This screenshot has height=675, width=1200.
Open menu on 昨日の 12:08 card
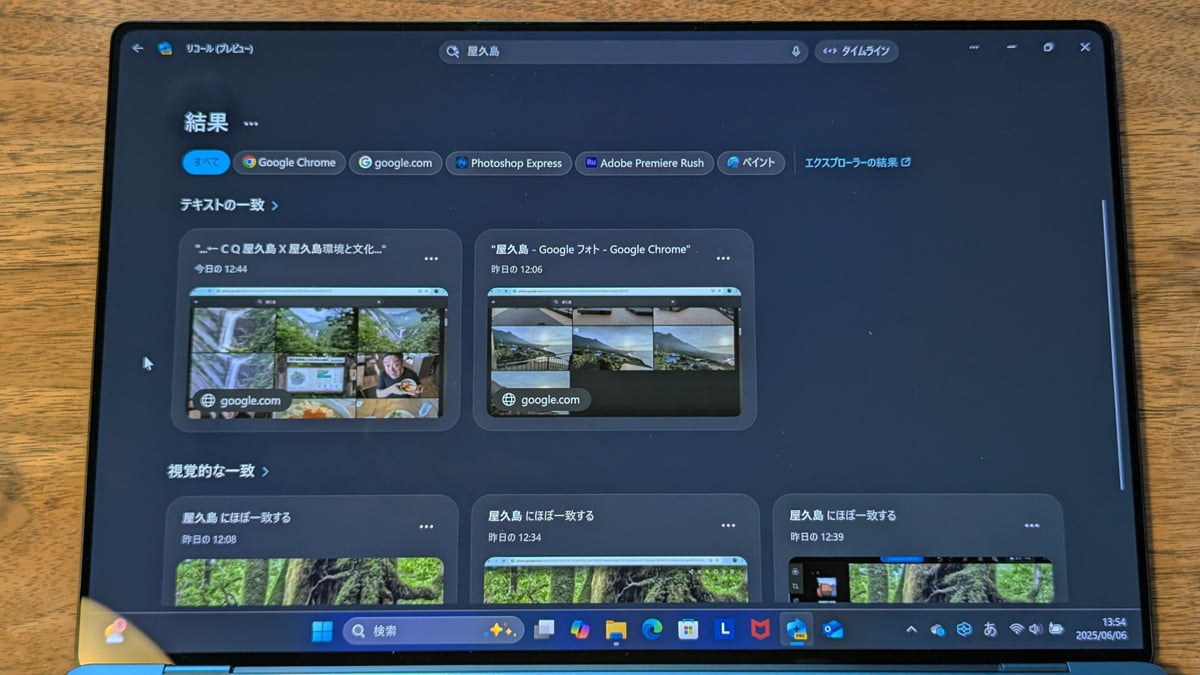coord(426,527)
